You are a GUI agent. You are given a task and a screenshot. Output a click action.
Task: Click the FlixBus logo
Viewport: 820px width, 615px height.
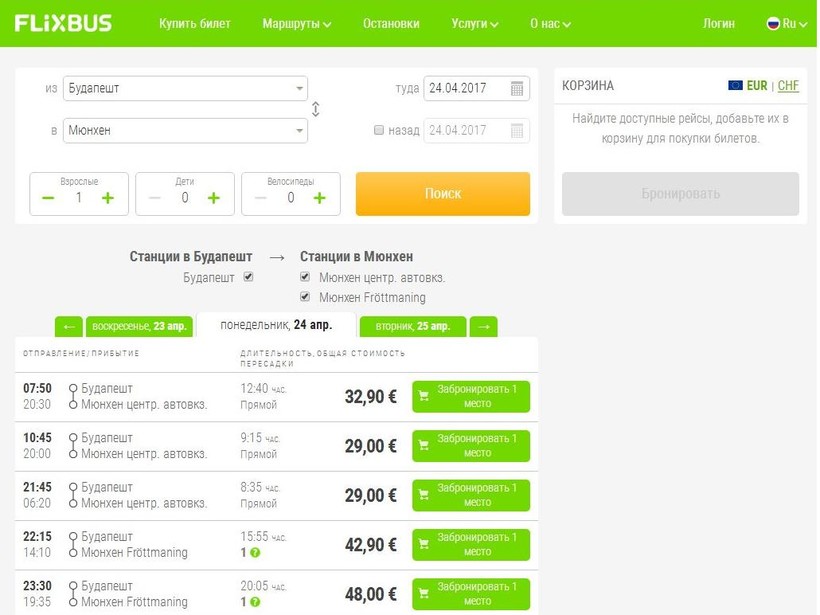pos(63,23)
